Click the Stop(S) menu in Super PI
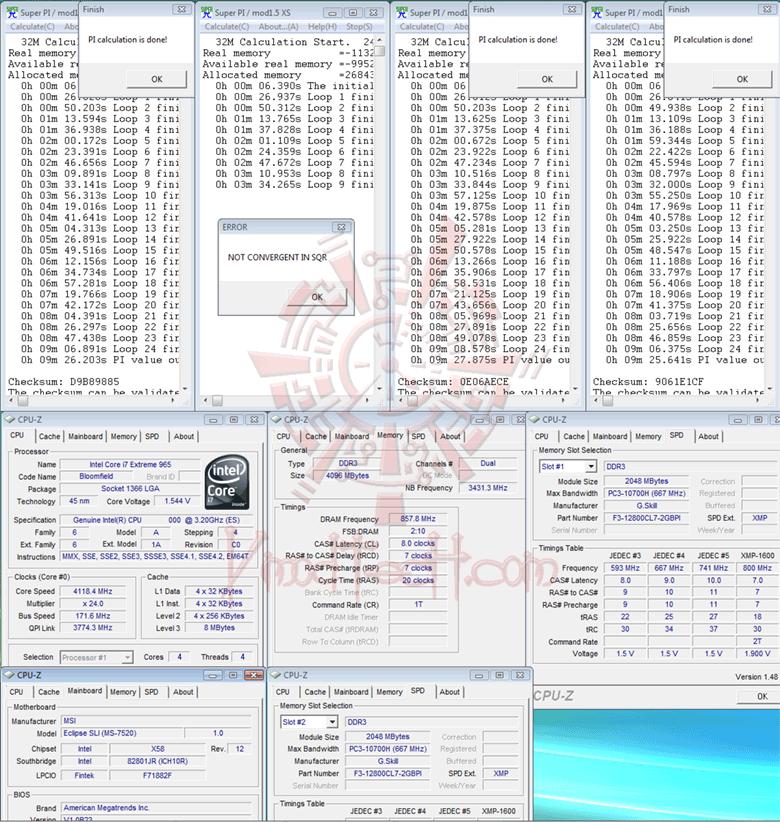Image resolution: width=780 pixels, height=822 pixels. pos(359,26)
